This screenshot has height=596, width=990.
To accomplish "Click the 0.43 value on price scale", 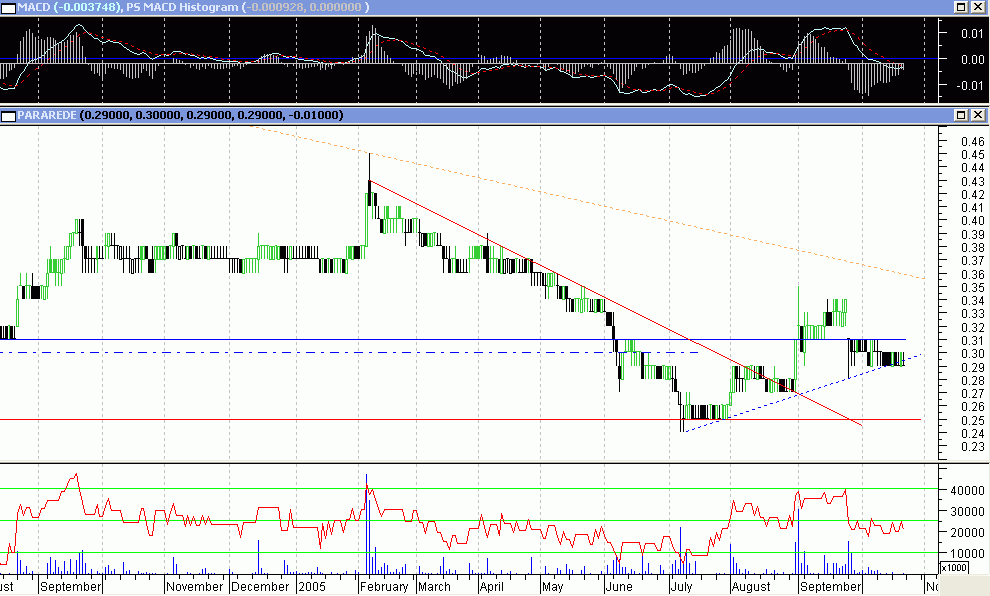I will point(972,181).
